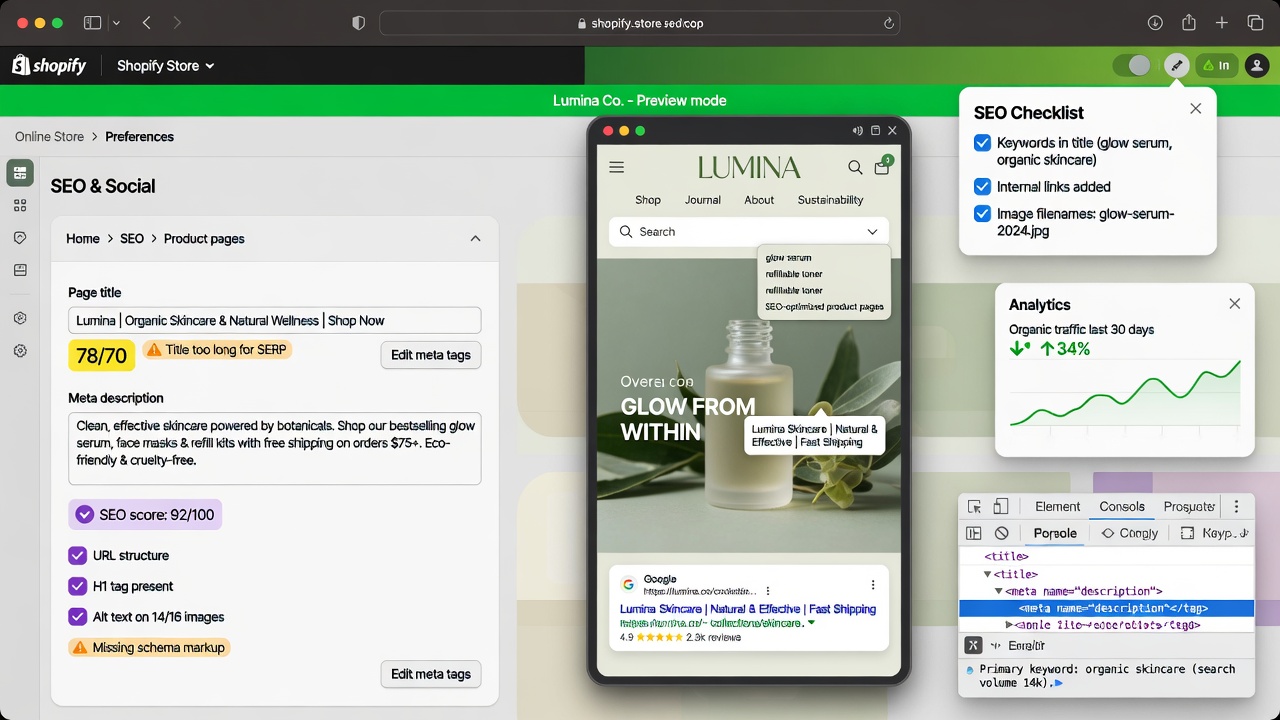
Task: Click the Page title input field
Action: [x=275, y=321]
